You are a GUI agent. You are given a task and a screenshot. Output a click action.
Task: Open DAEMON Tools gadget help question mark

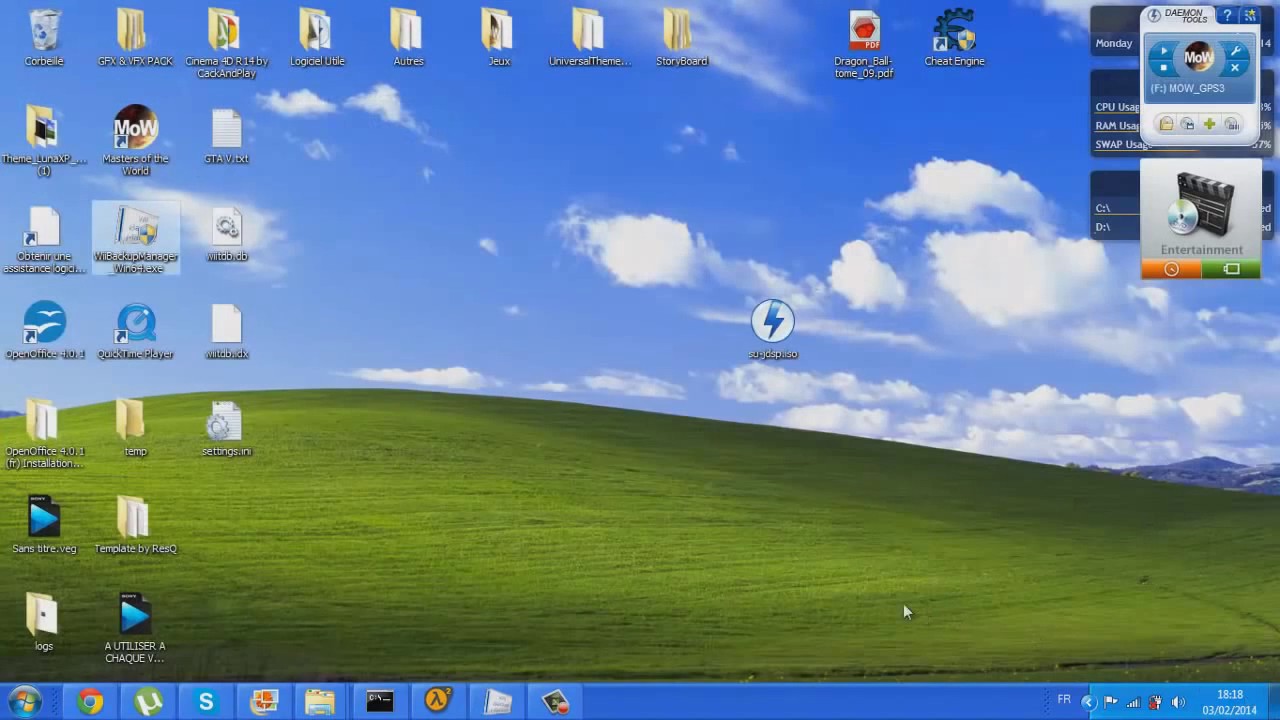coord(1227,16)
